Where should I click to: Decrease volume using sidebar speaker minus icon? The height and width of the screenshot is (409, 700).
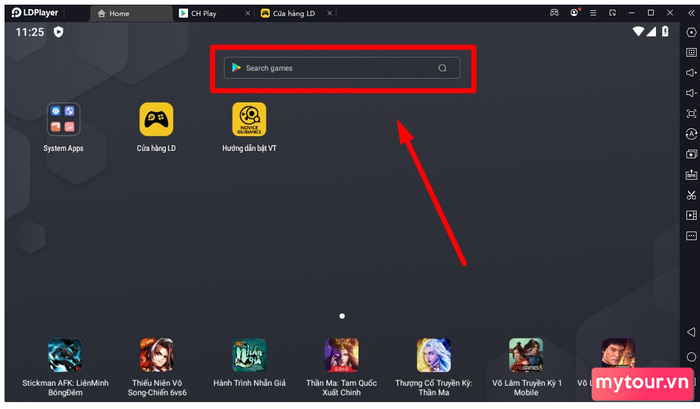click(691, 93)
